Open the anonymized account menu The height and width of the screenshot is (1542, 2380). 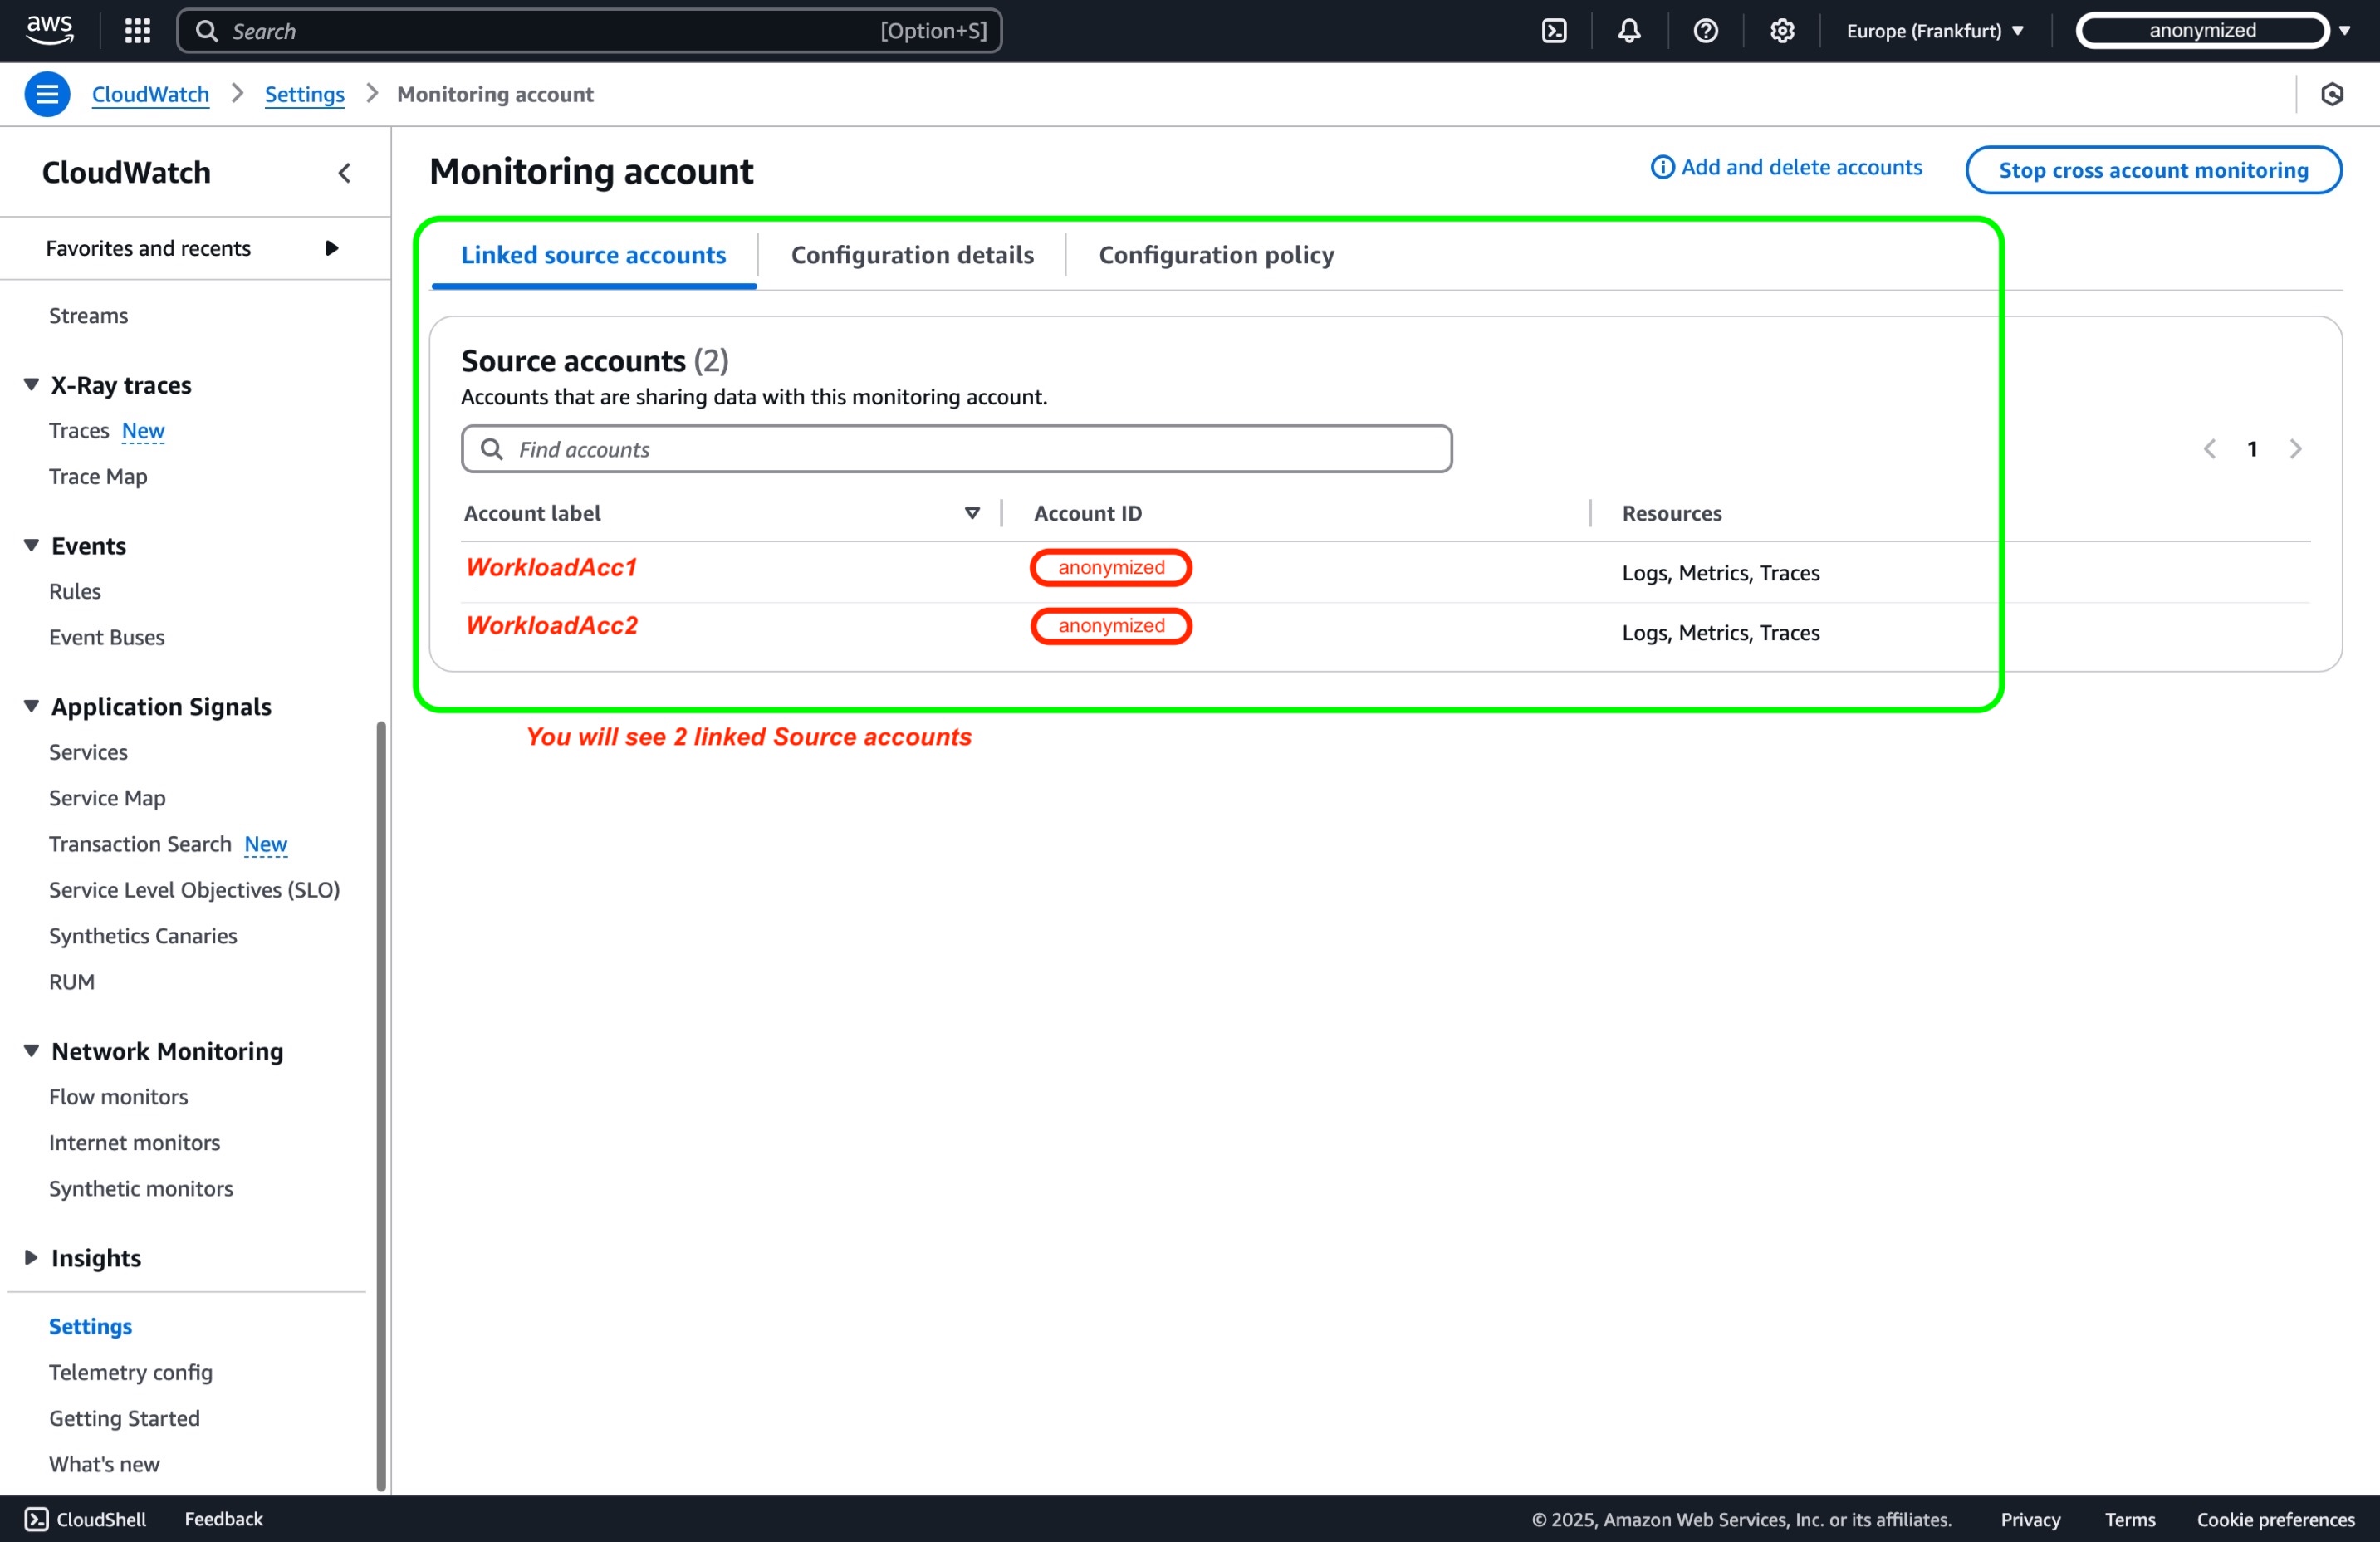[x=2212, y=31]
